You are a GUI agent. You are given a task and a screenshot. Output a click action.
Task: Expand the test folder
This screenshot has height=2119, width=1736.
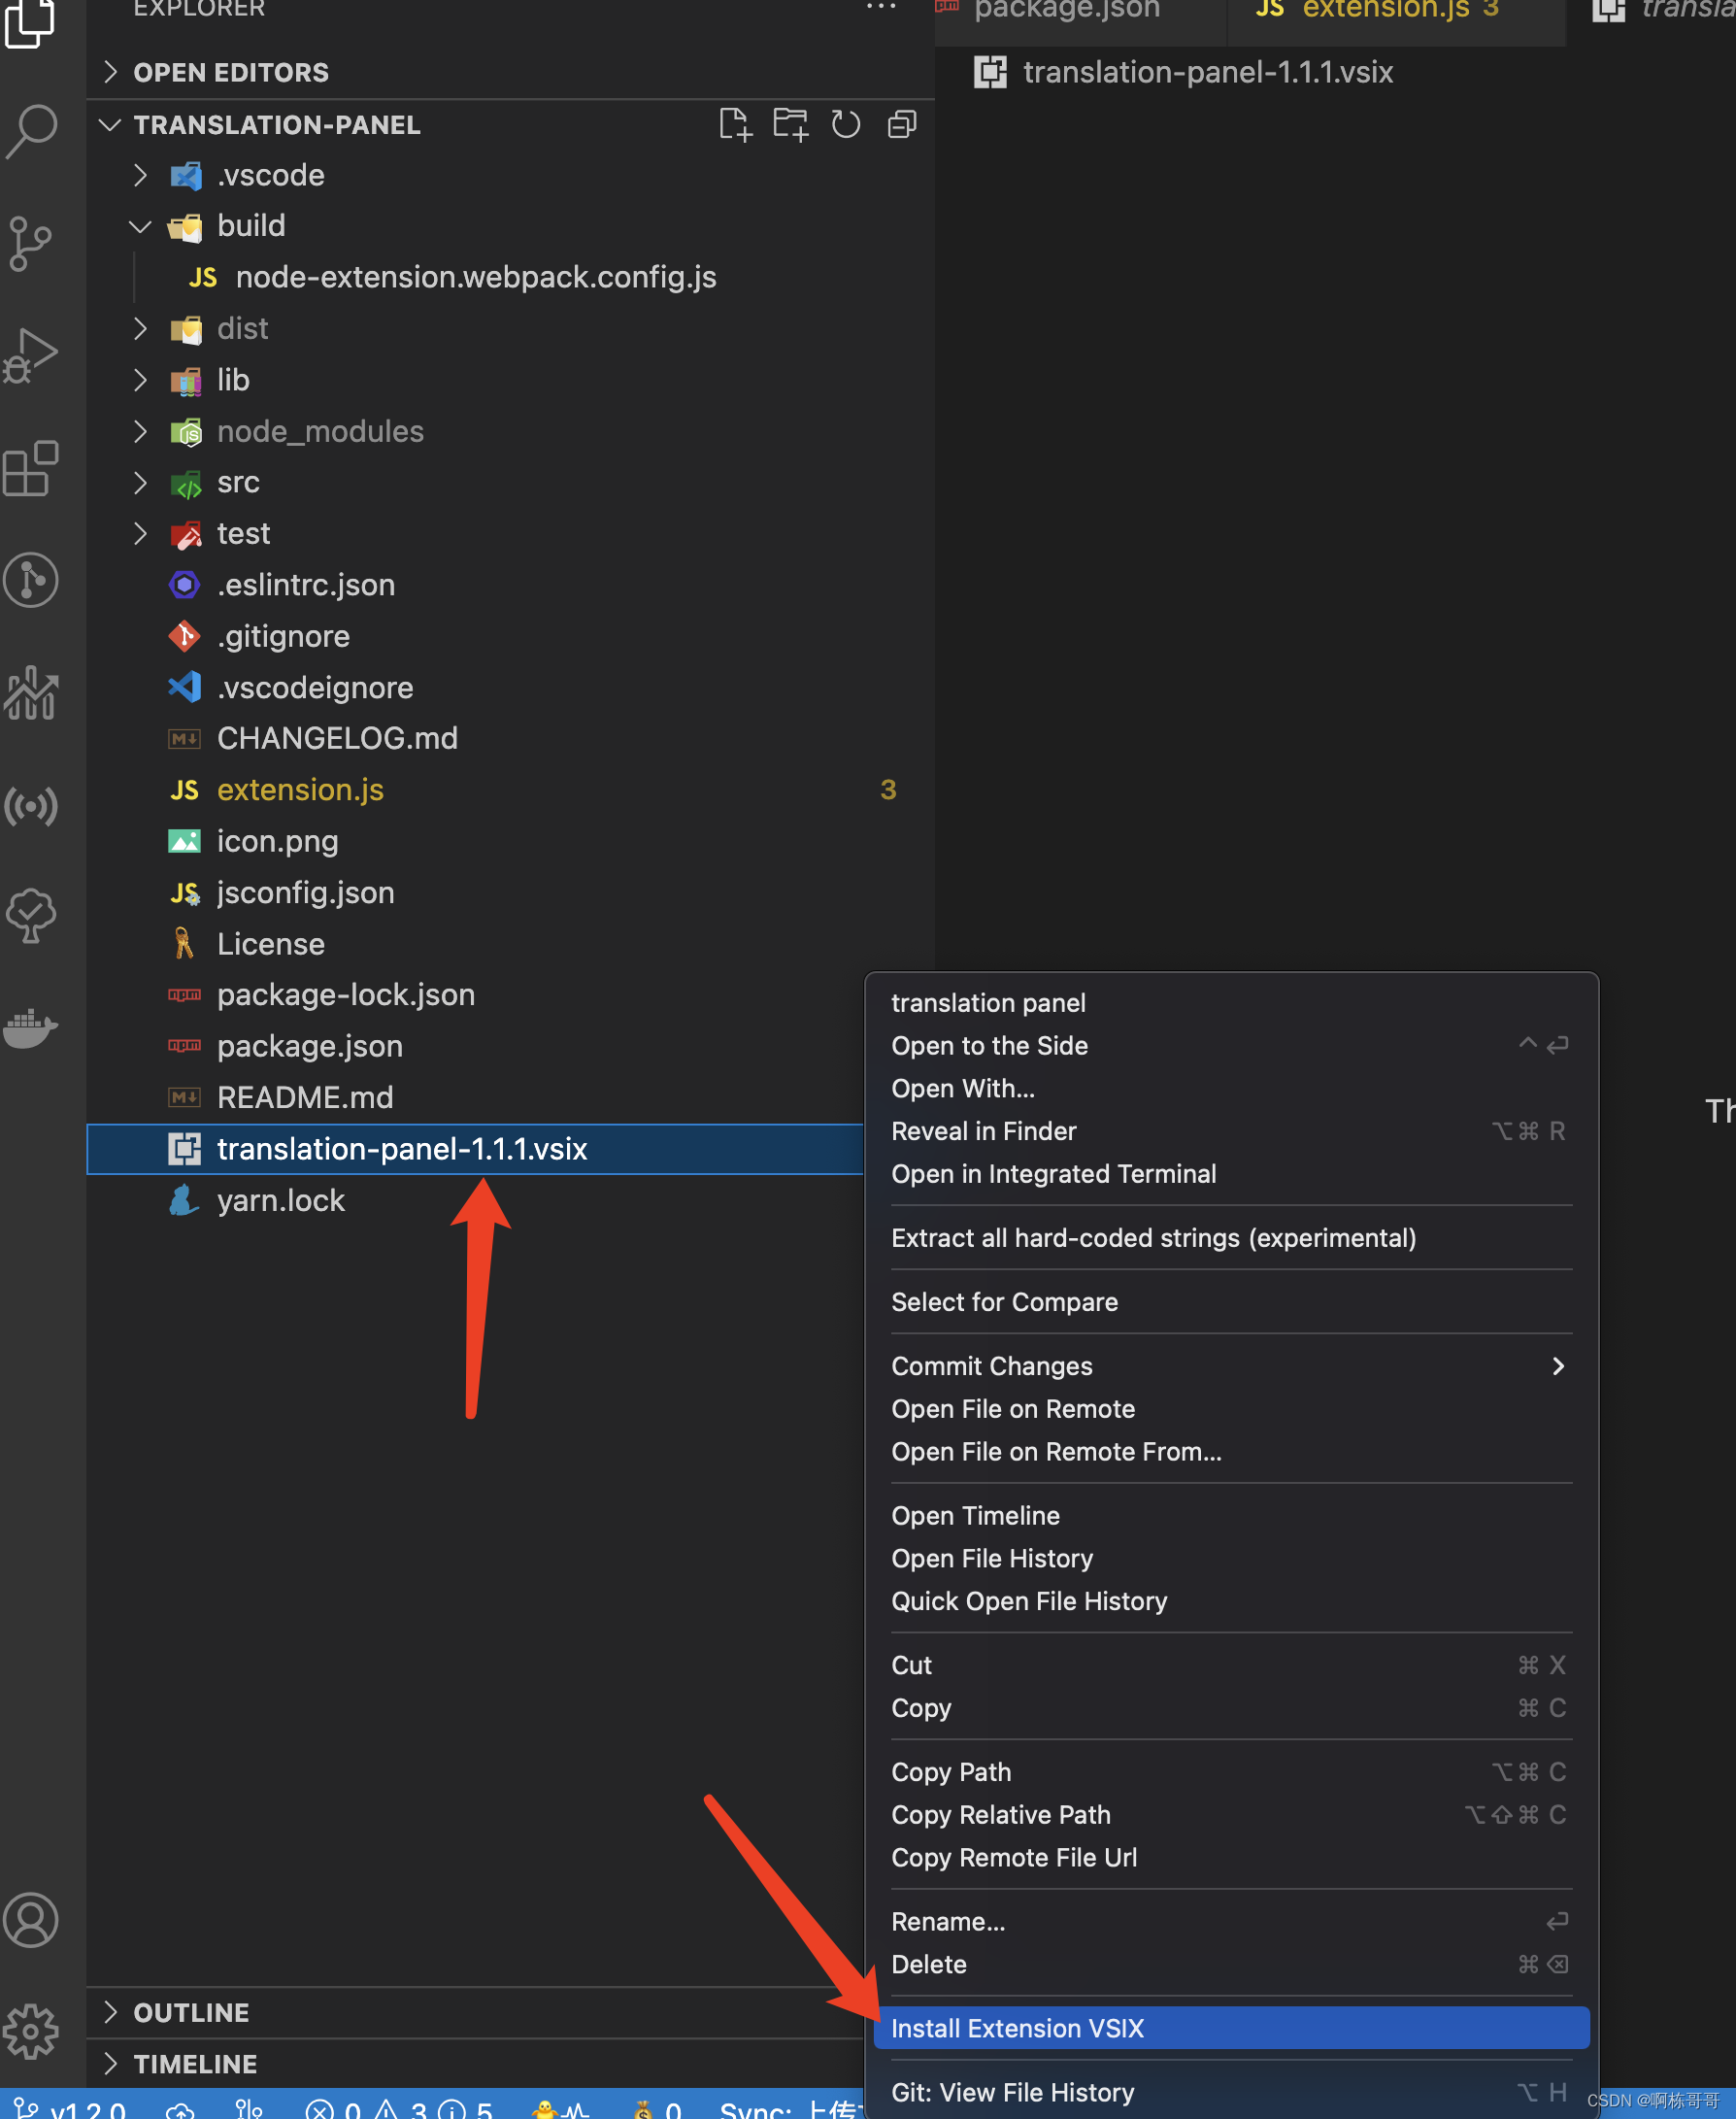pyautogui.click(x=510, y=533)
